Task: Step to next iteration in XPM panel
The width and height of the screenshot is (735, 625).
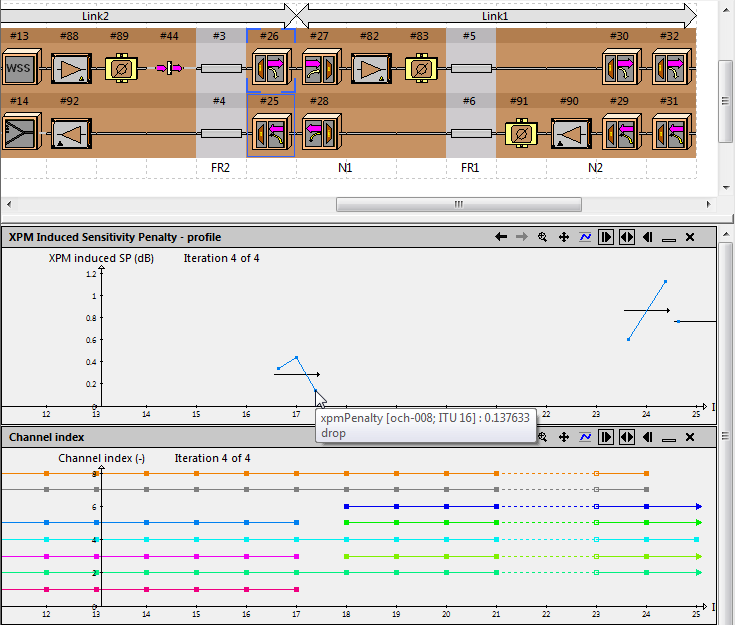Action: (x=606, y=237)
